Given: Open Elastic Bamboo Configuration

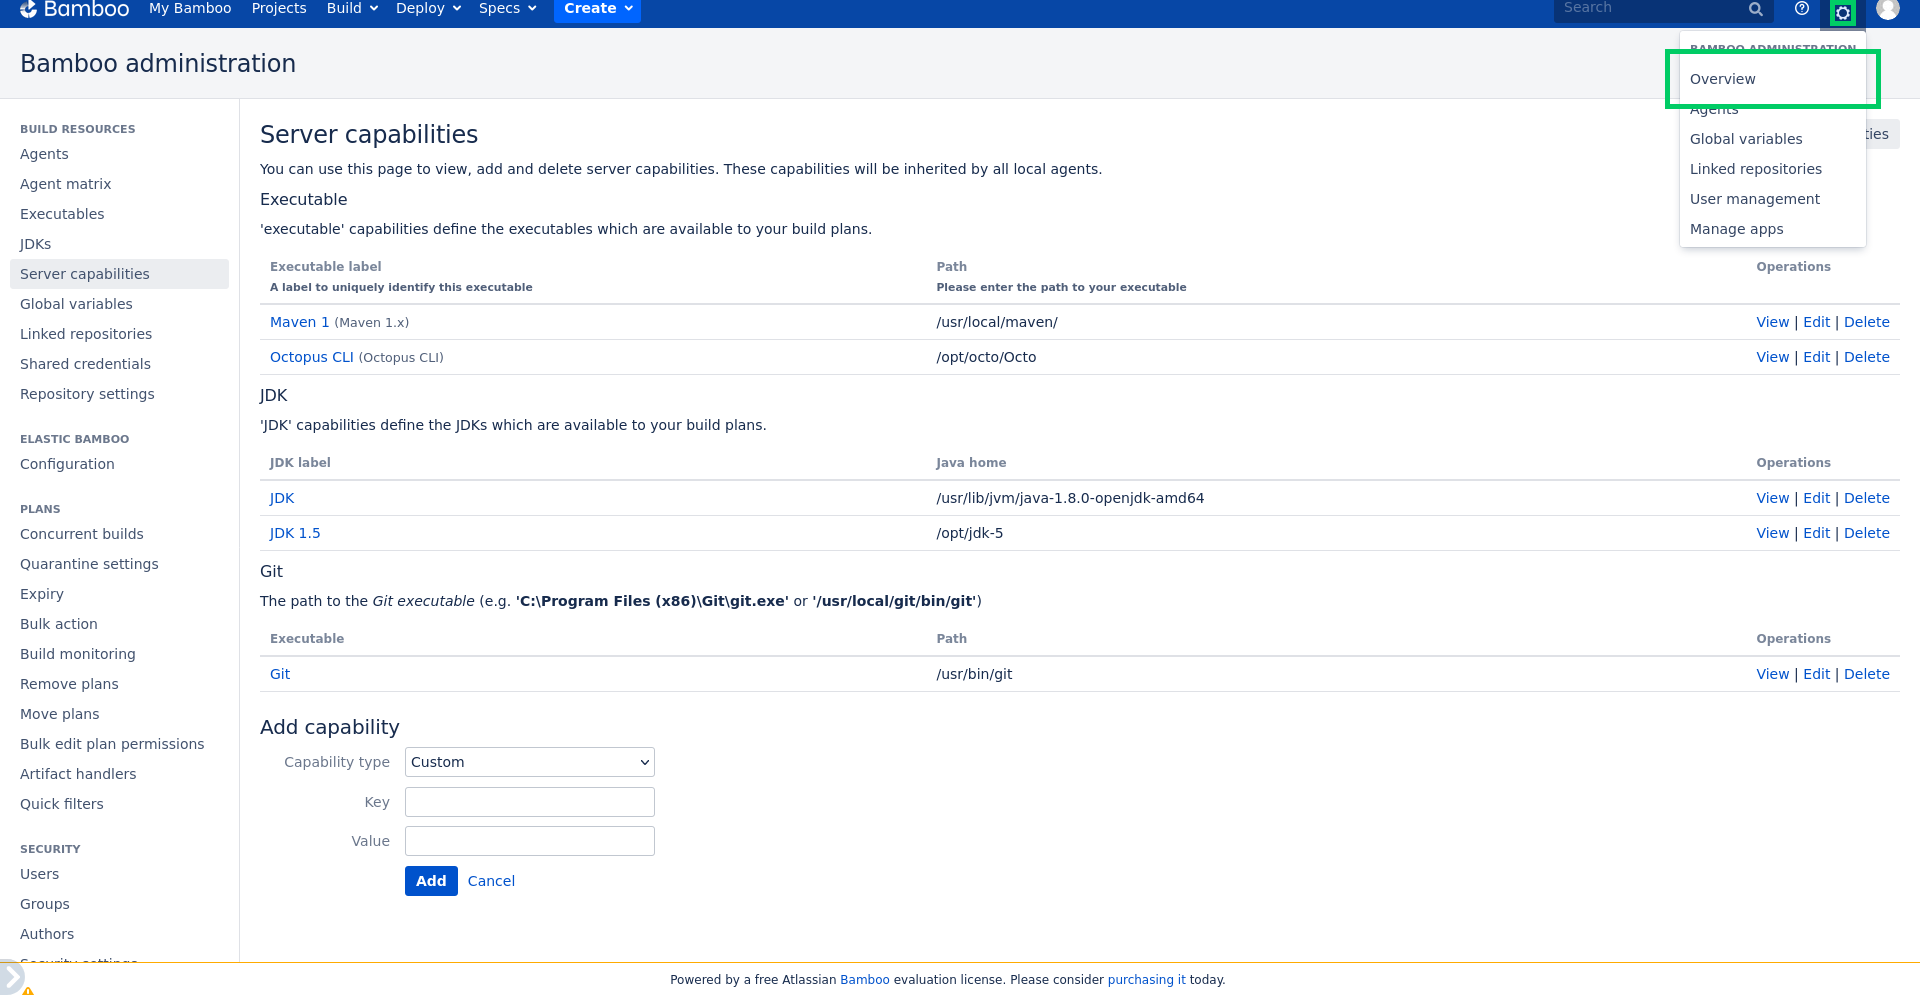Looking at the screenshot, I should pos(67,464).
